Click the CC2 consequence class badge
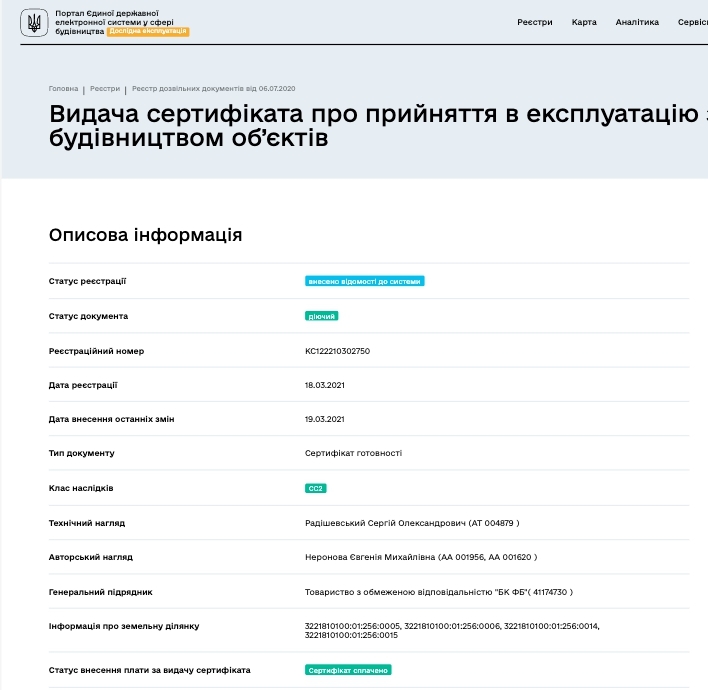This screenshot has height=690, width=708. 316,488
